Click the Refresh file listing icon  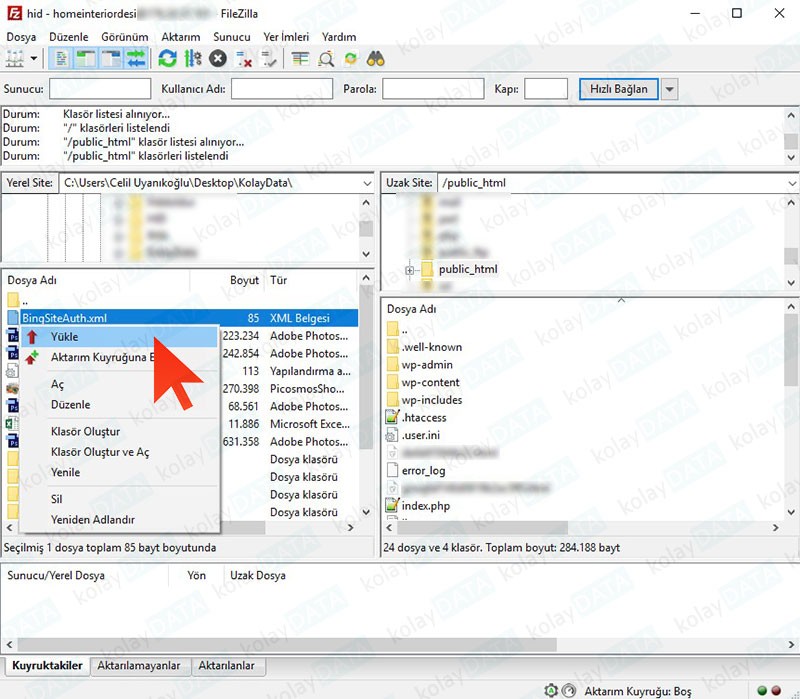click(165, 58)
